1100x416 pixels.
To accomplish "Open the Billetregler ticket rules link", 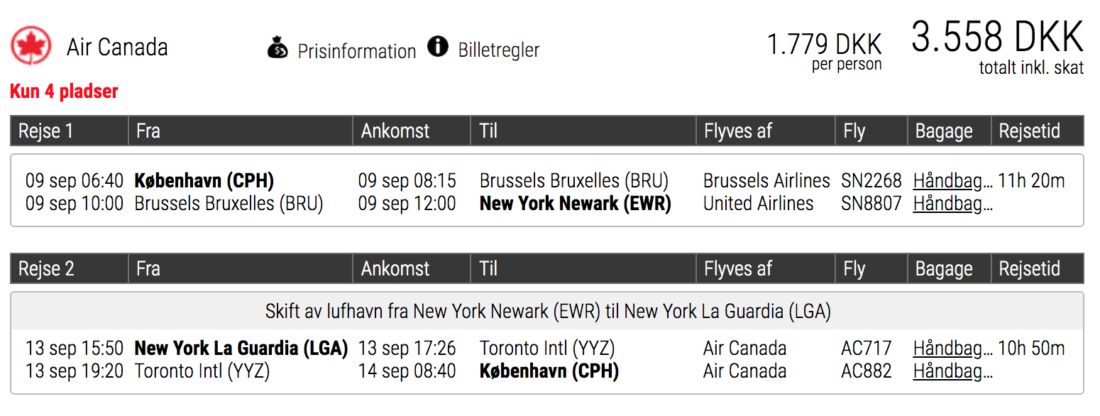I will point(499,51).
